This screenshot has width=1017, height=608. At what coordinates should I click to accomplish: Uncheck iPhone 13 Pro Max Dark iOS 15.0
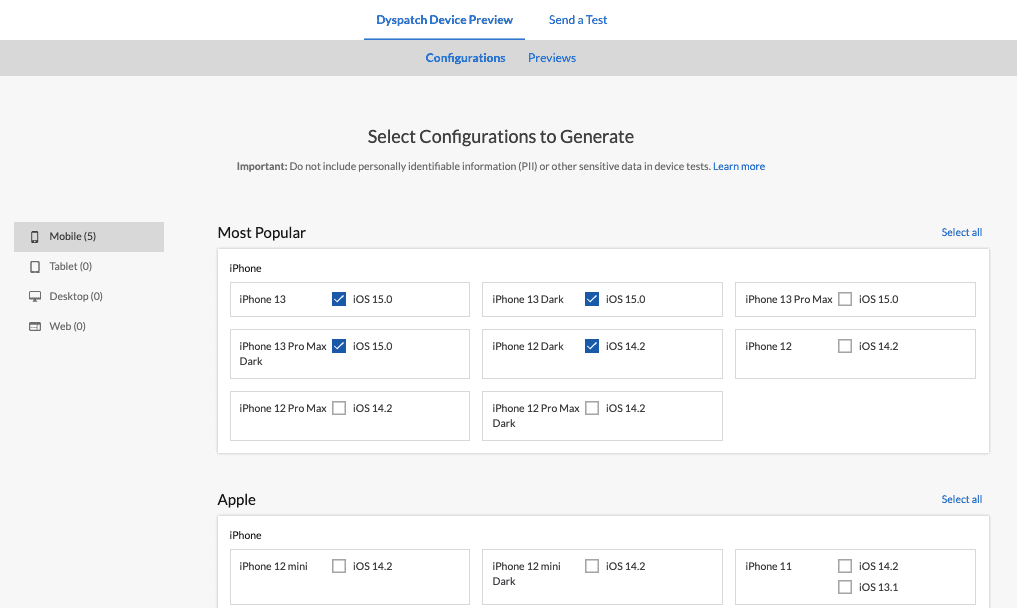pyautogui.click(x=339, y=346)
